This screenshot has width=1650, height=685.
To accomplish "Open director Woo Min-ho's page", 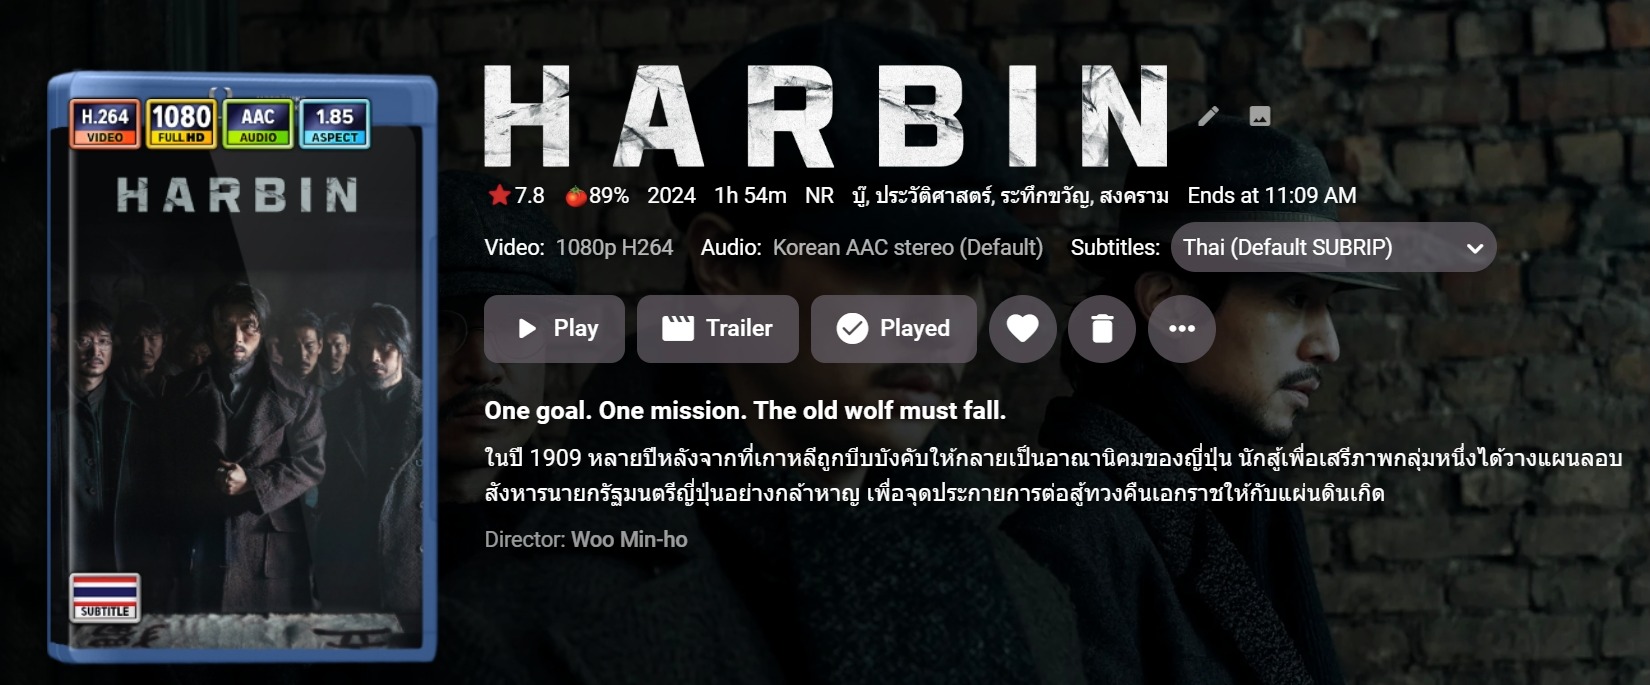I will [629, 540].
